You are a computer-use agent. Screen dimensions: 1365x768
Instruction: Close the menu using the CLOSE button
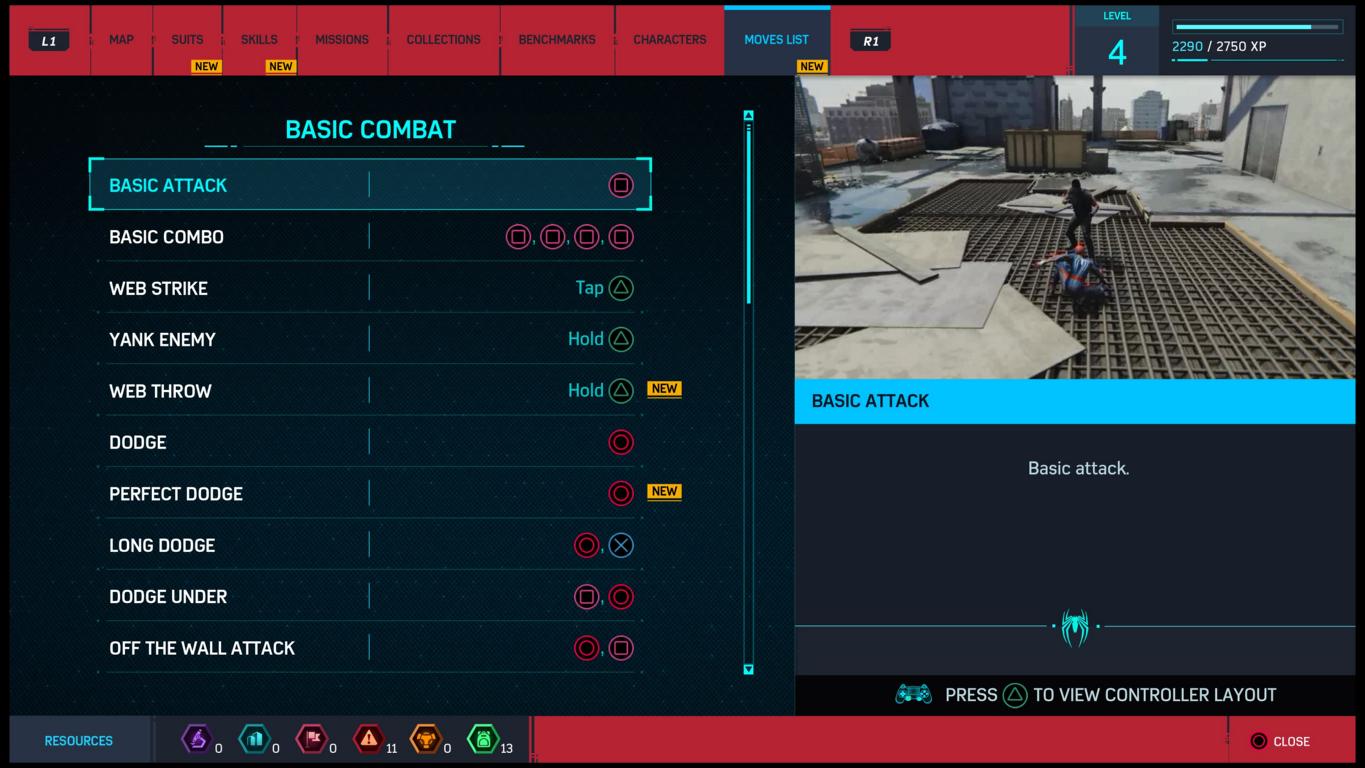pos(1281,741)
